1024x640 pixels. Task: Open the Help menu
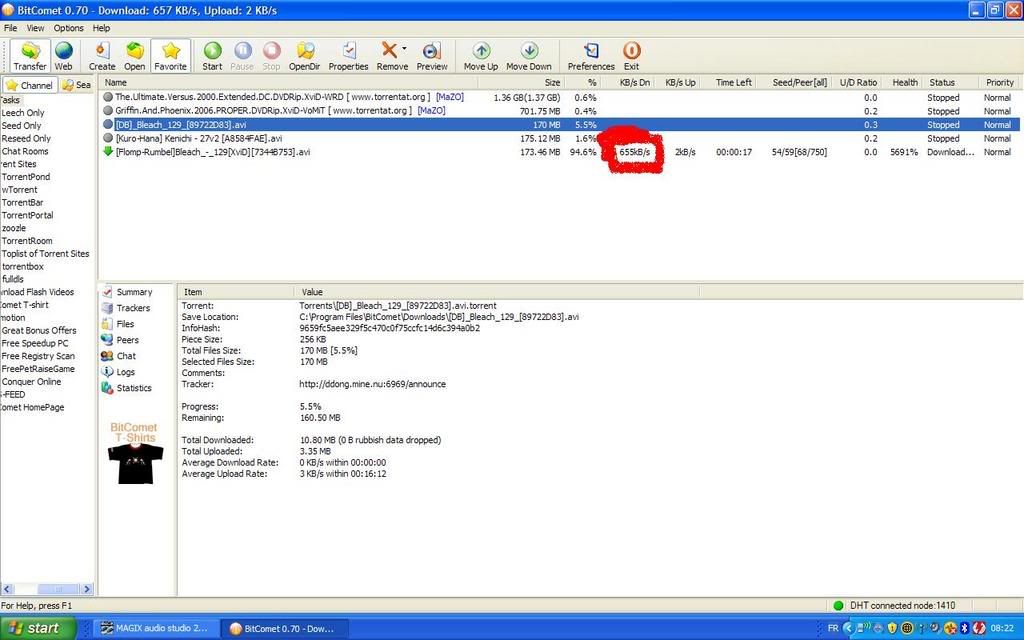click(101, 28)
